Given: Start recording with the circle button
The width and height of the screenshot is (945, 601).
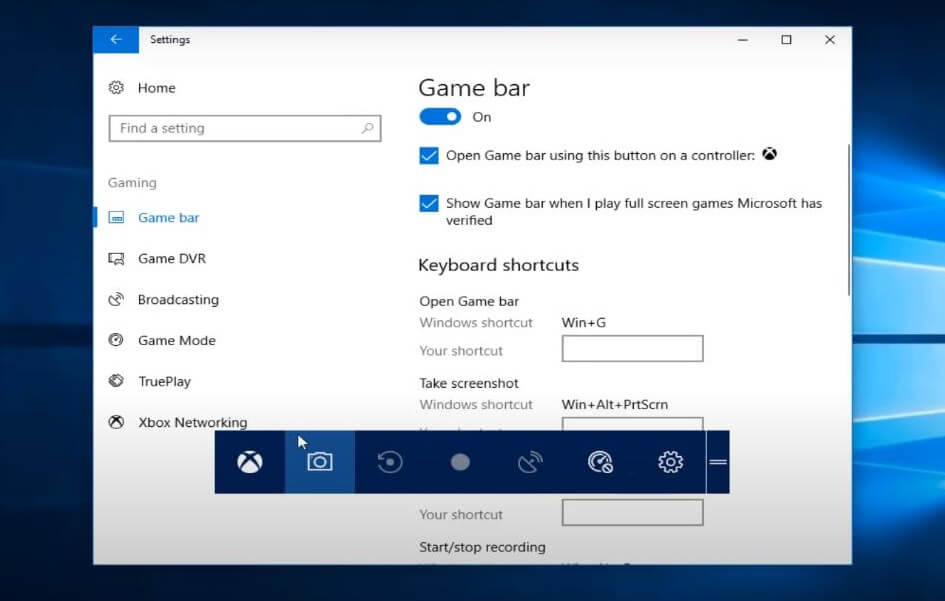Looking at the screenshot, I should (460, 462).
